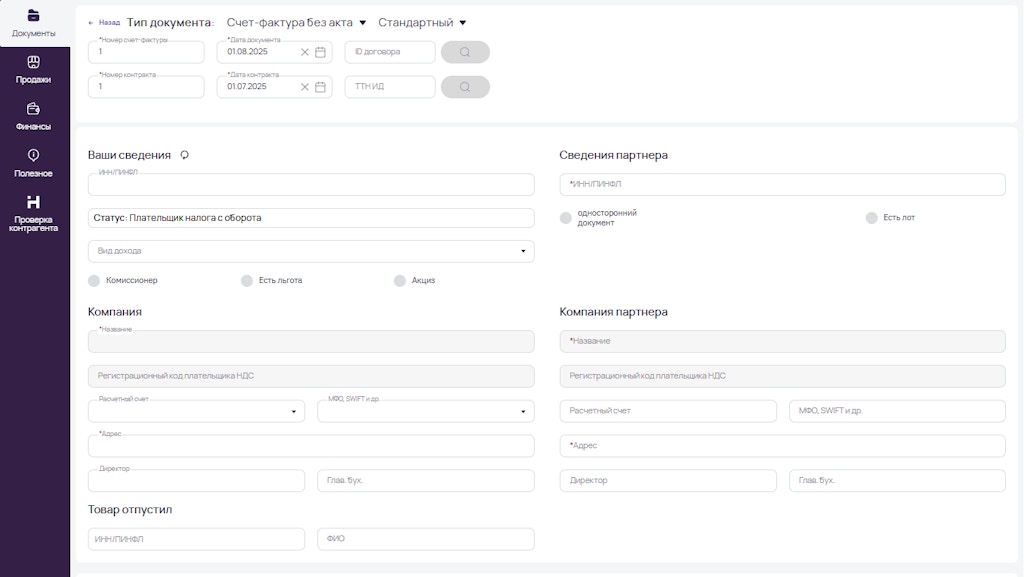Viewport: 1024px width, 577px height.
Task: Open the Счет-фактура без акта document type dropdown
Action: 297,23
